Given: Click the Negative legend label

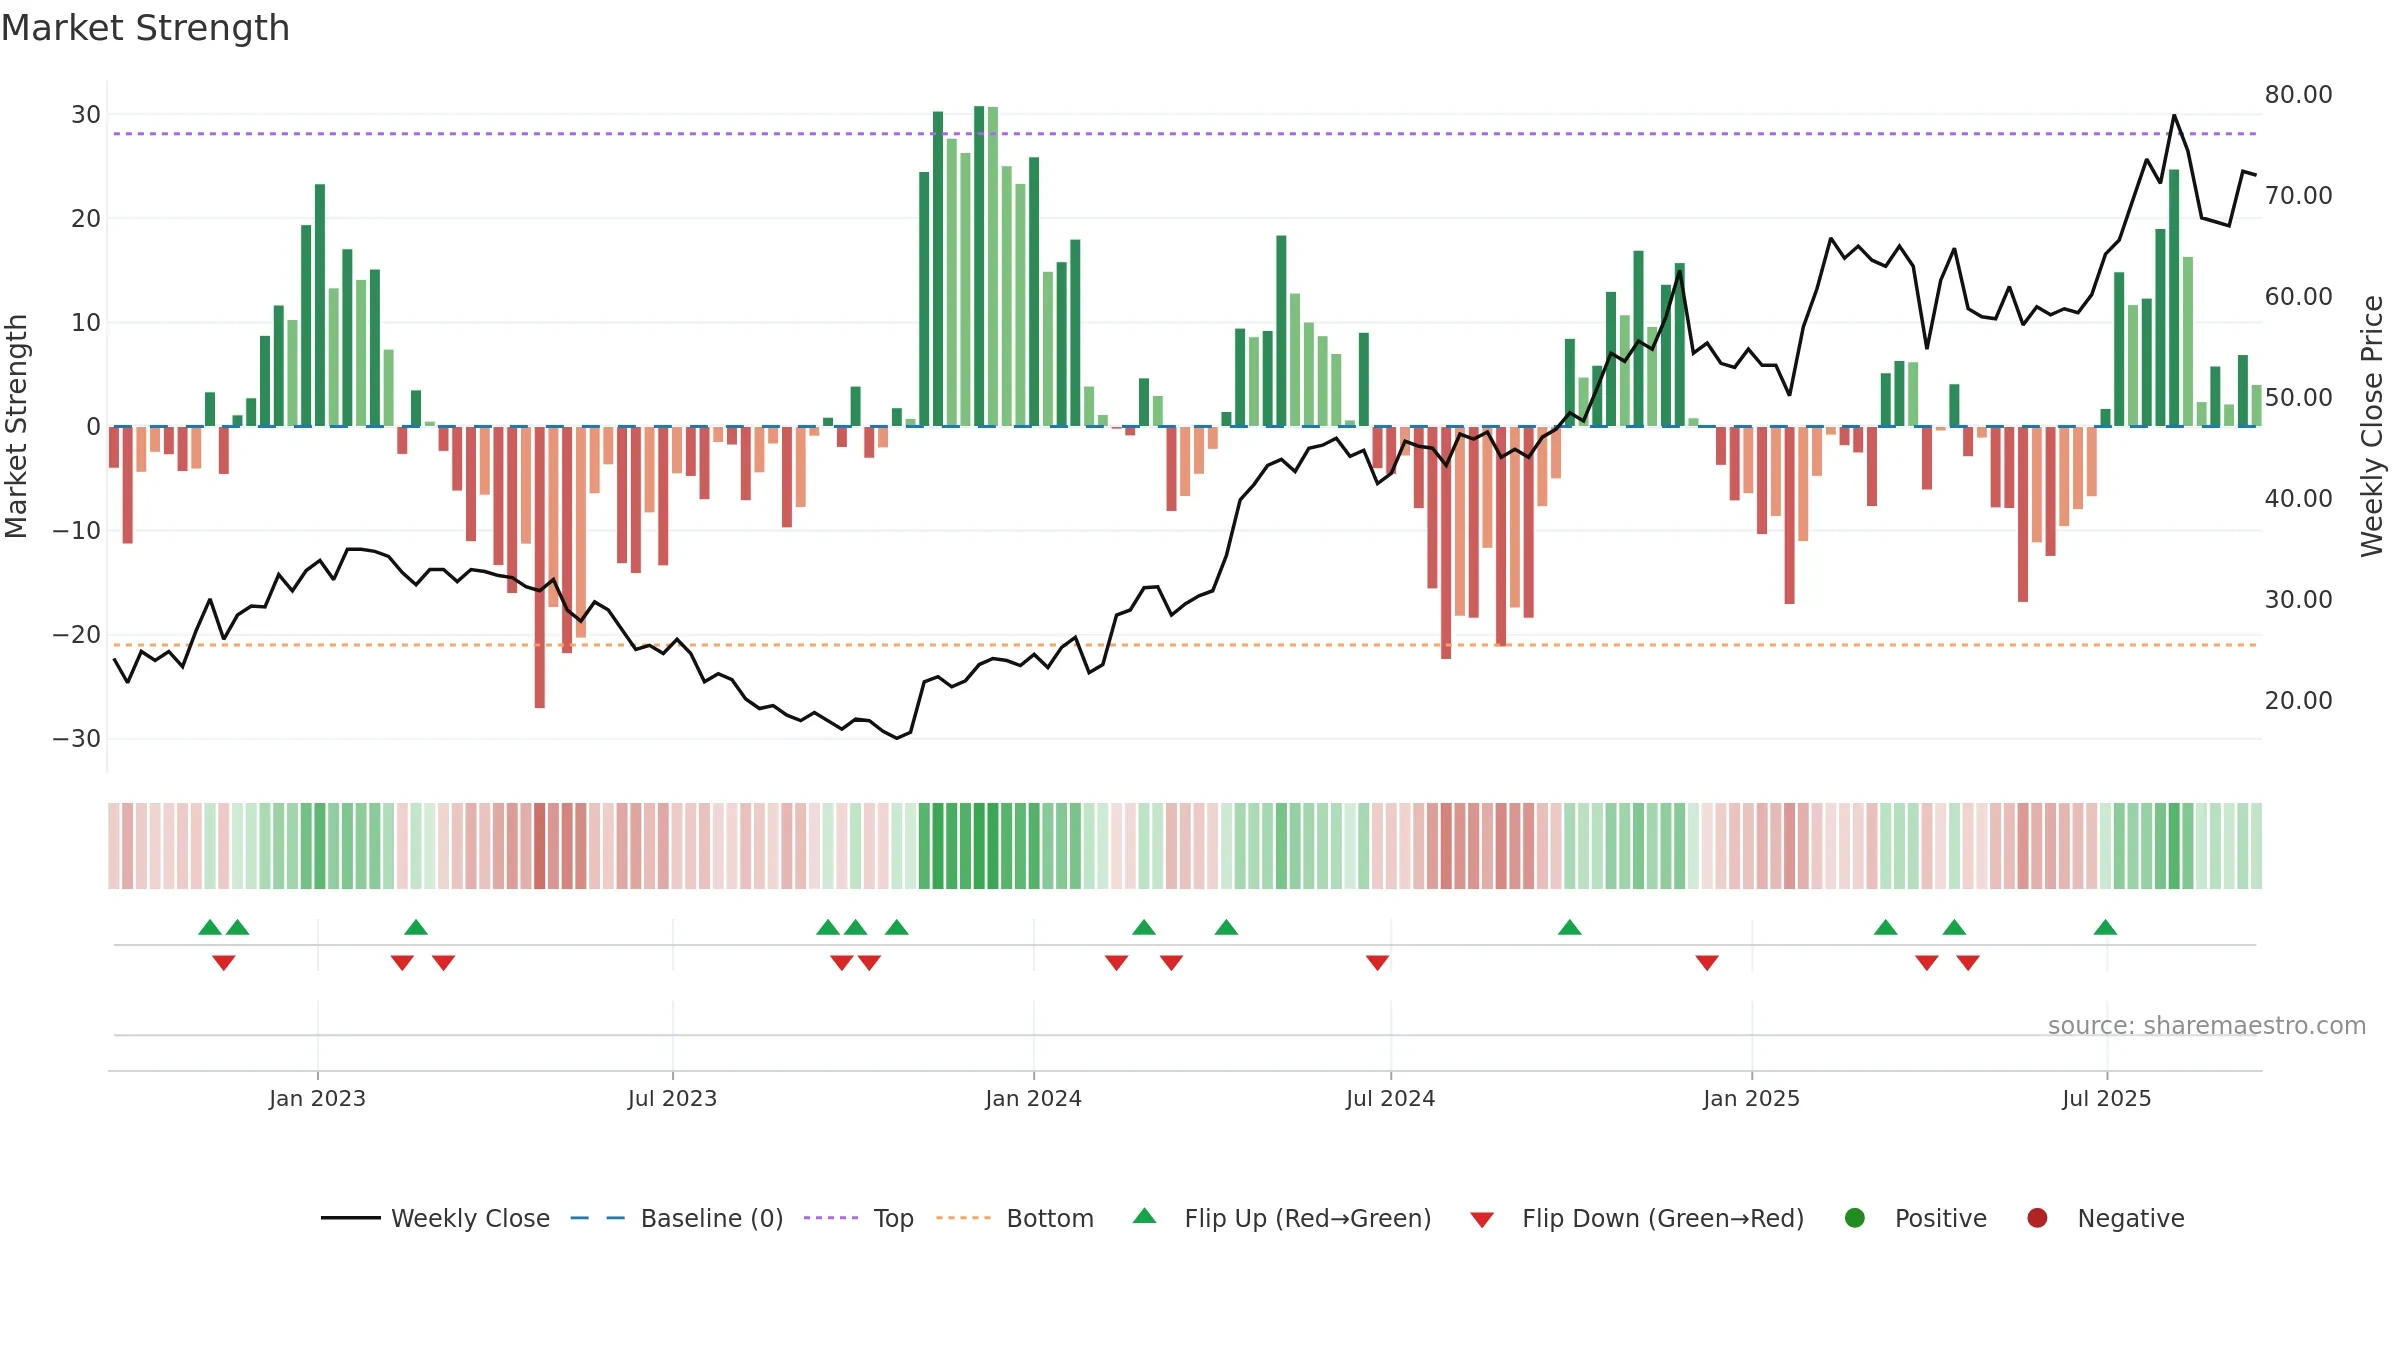Looking at the screenshot, I should click(2131, 1218).
